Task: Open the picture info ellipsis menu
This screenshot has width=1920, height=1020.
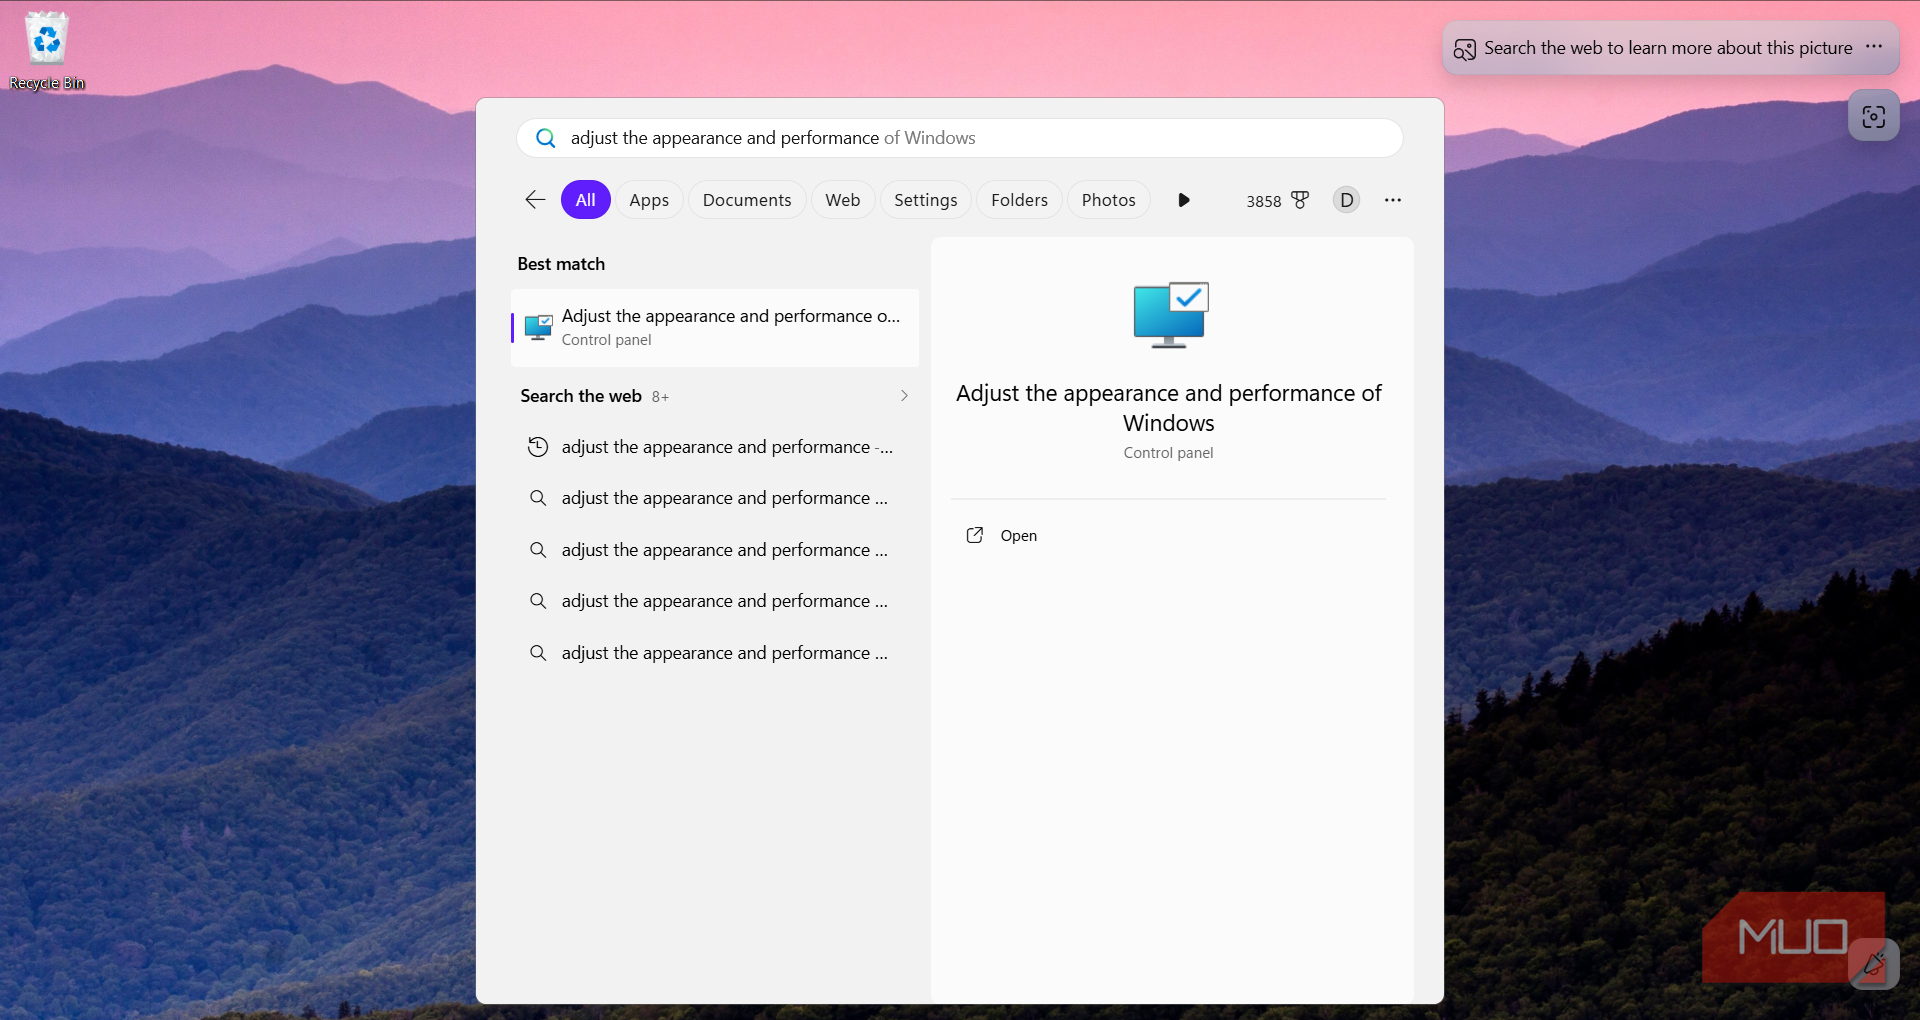Action: [1874, 47]
